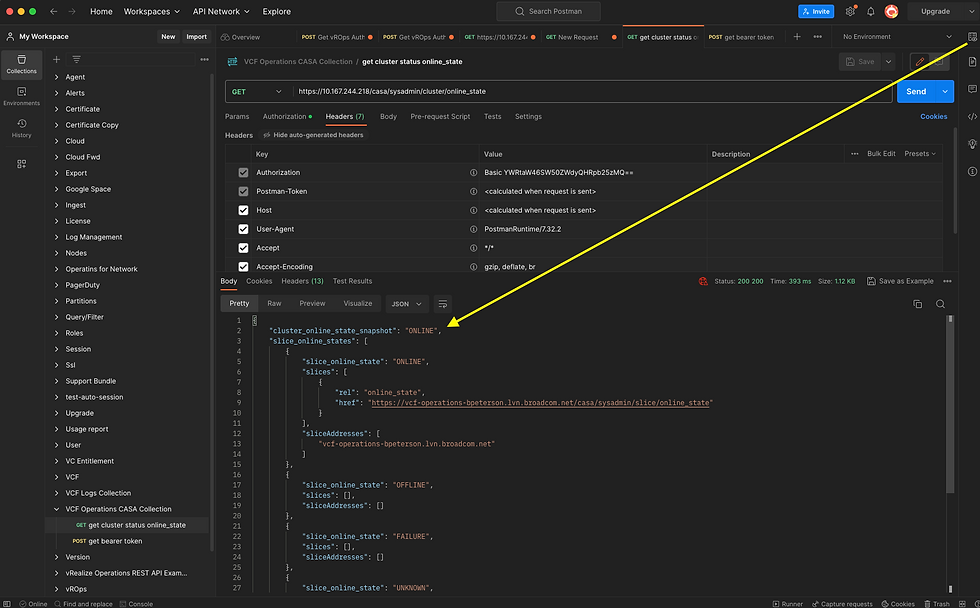Open the collections panel more options
This screenshot has height=608, width=980.
pyautogui.click(x=204, y=59)
